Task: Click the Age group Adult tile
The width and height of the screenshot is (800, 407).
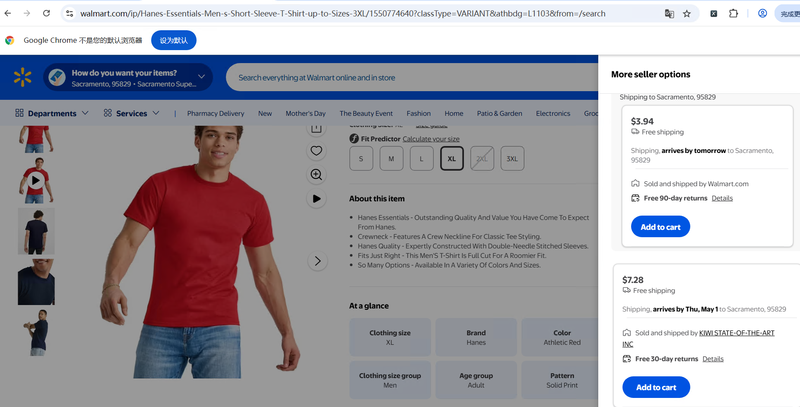Action: click(x=476, y=380)
